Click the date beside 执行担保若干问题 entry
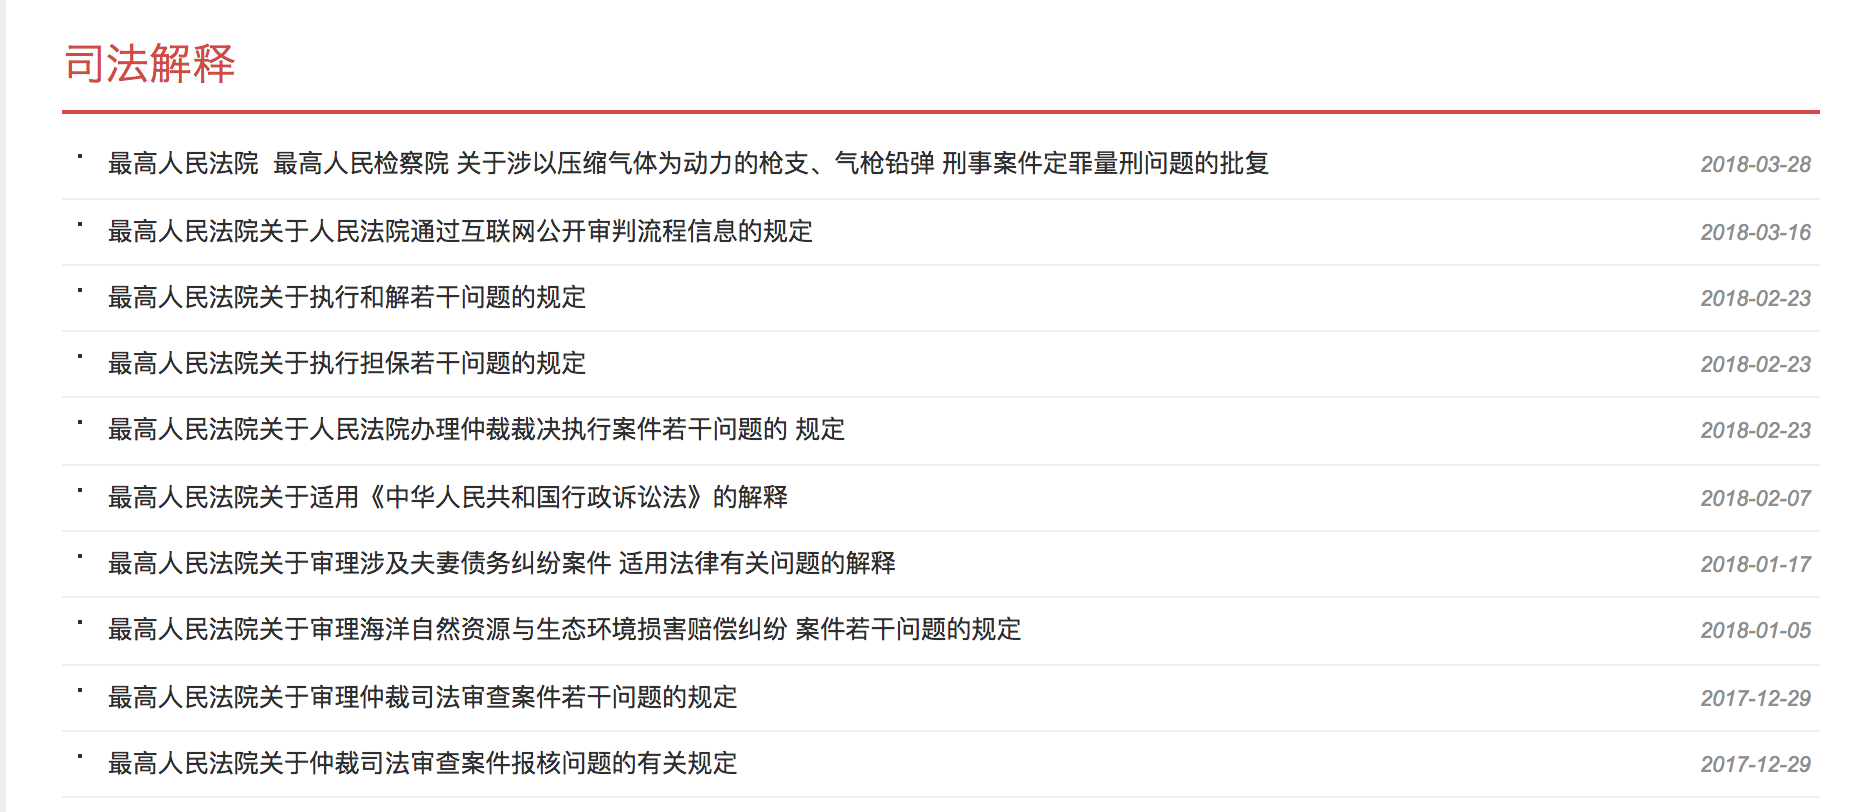Viewport: 1854px width, 812px height. click(x=1755, y=364)
